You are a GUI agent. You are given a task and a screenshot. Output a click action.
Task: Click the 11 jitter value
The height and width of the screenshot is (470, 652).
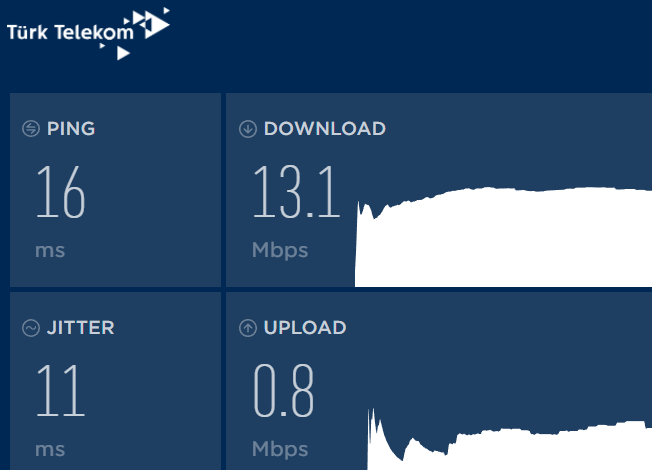(61, 390)
